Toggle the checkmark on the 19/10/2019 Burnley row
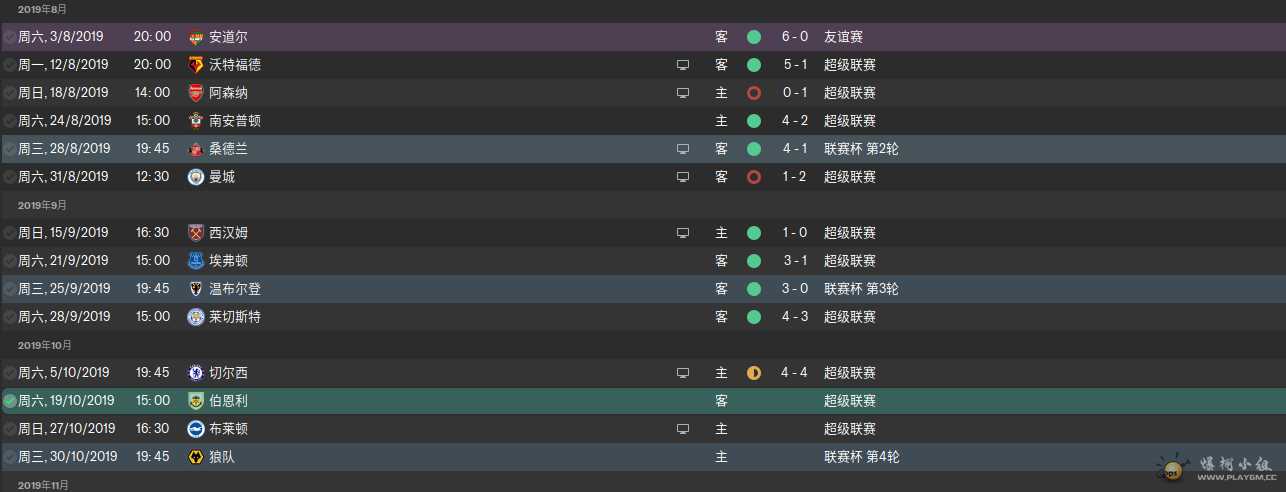 click(10, 401)
